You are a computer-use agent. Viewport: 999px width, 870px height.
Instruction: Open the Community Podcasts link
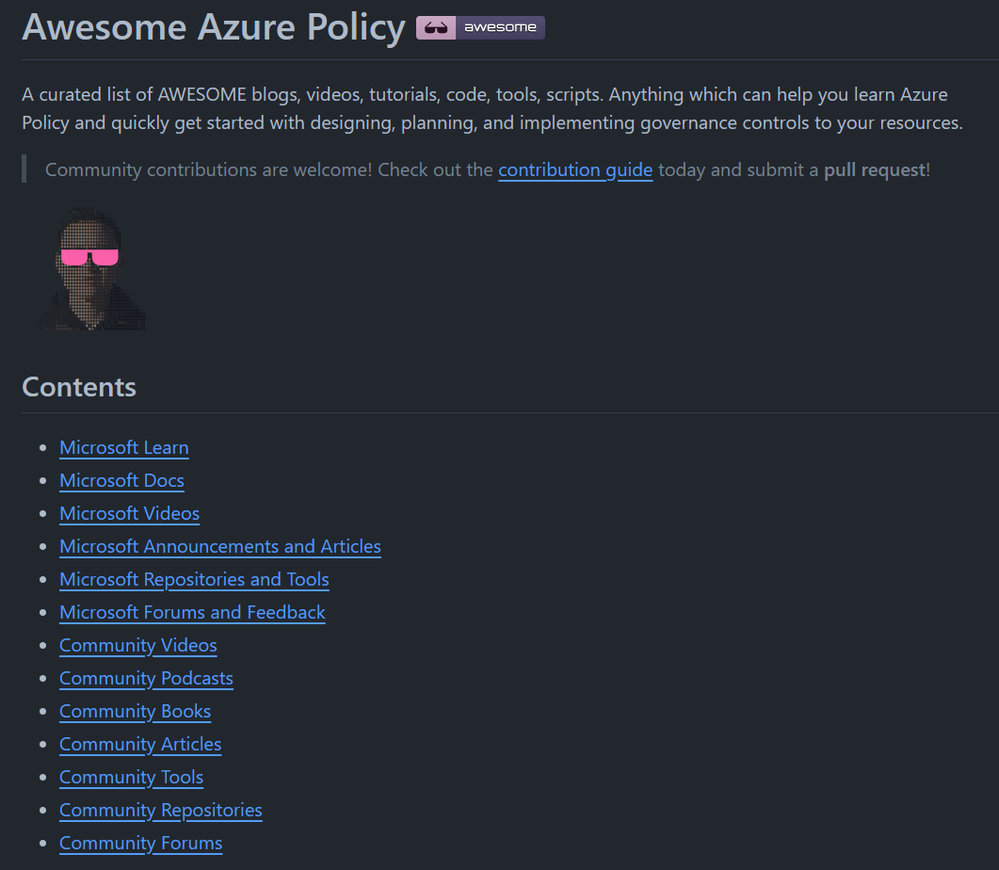(146, 679)
